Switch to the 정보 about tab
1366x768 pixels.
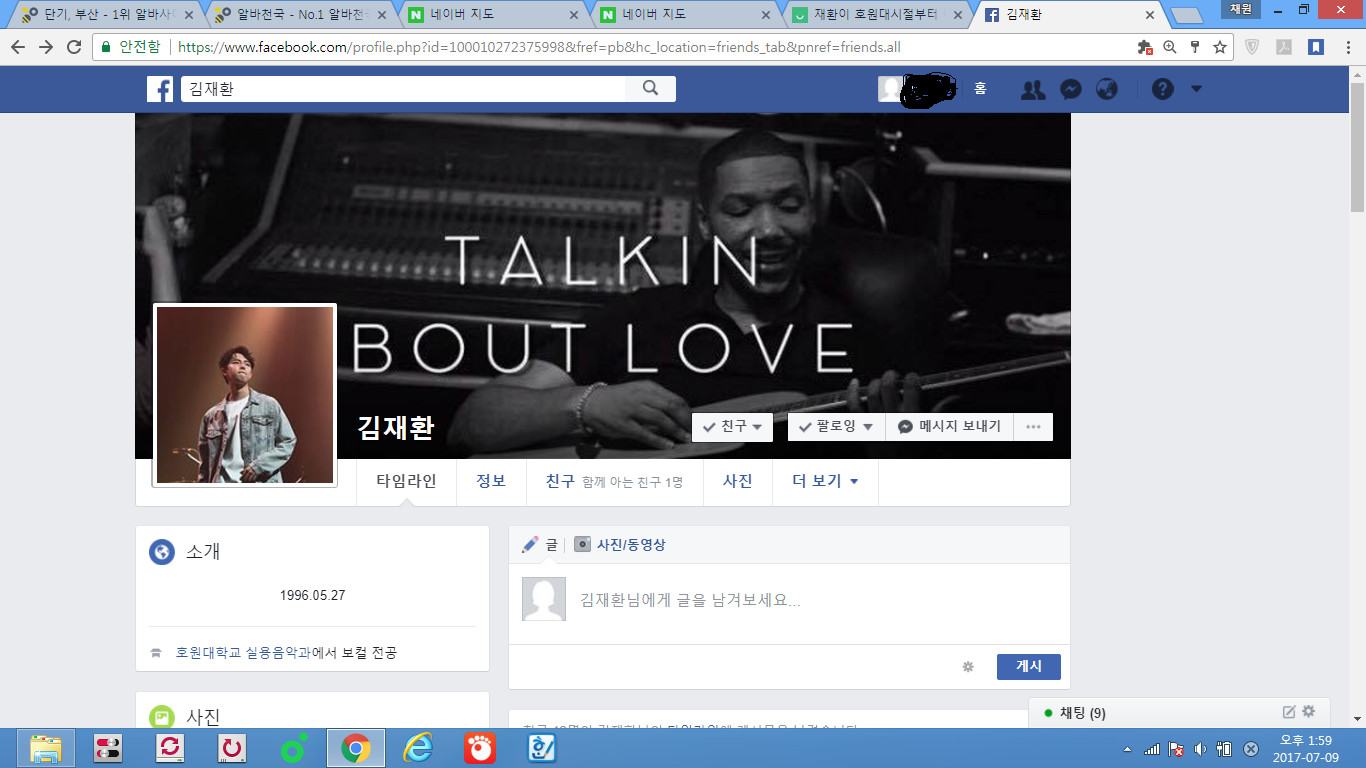tap(491, 481)
